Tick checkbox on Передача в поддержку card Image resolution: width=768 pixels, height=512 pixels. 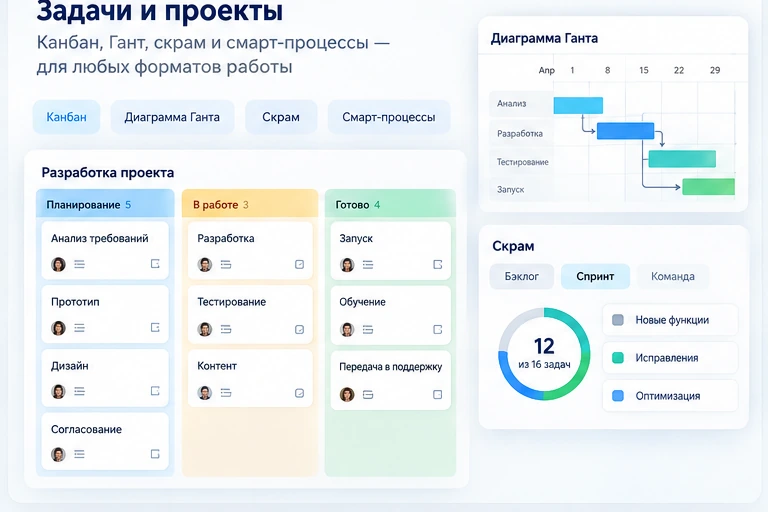click(438, 394)
